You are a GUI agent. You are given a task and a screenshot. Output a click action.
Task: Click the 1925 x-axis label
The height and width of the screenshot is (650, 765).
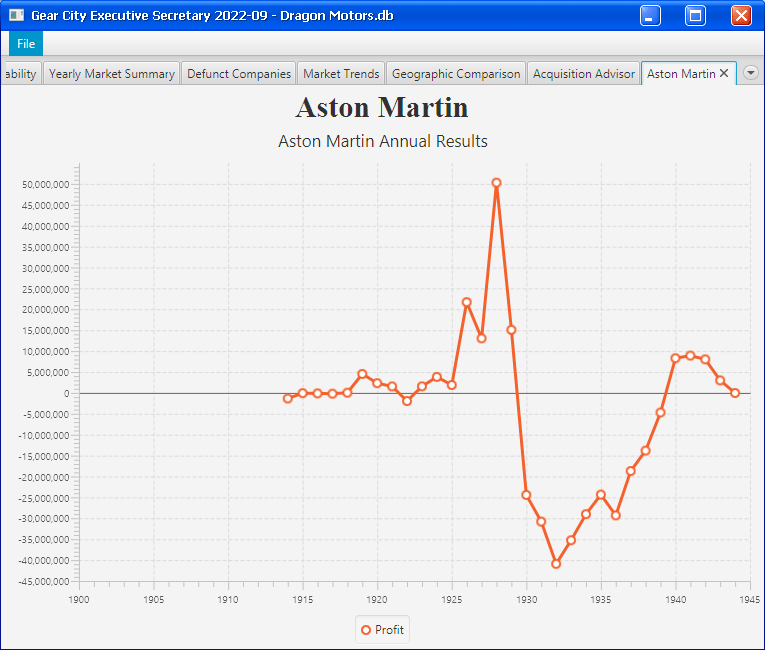[452, 599]
